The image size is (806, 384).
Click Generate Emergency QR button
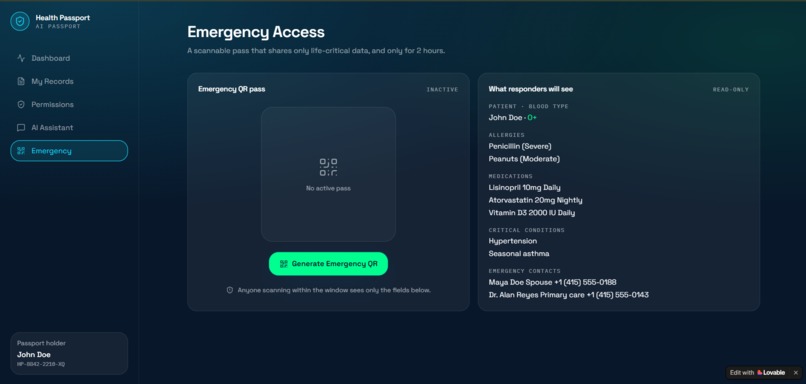[328, 264]
